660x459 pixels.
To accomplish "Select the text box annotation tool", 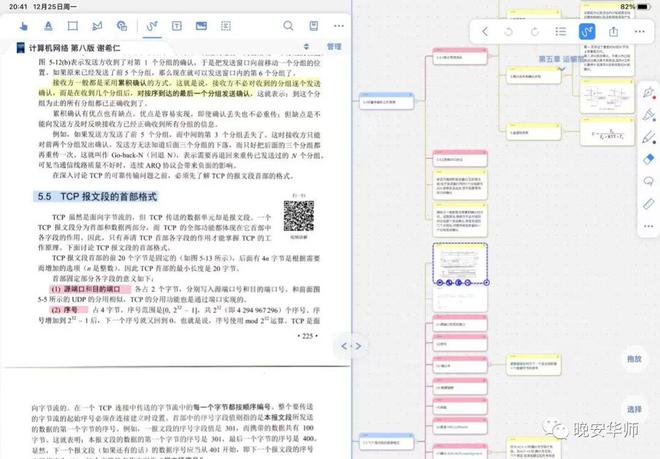I will [177, 26].
